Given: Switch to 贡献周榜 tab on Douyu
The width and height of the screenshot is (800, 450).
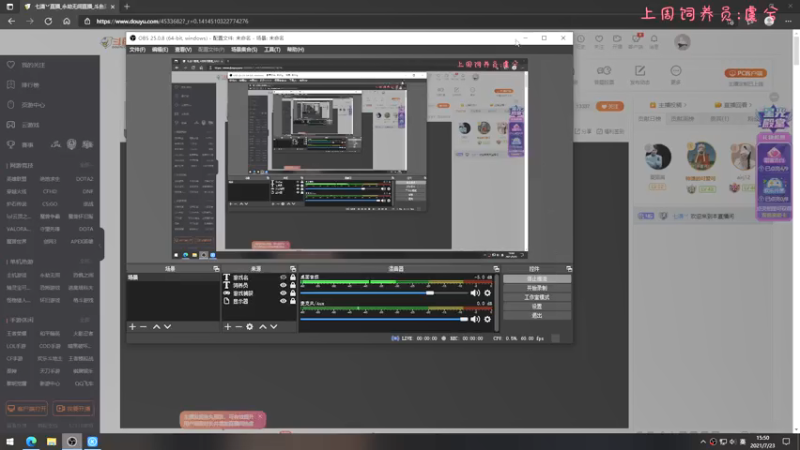Looking at the screenshot, I should point(682,119).
